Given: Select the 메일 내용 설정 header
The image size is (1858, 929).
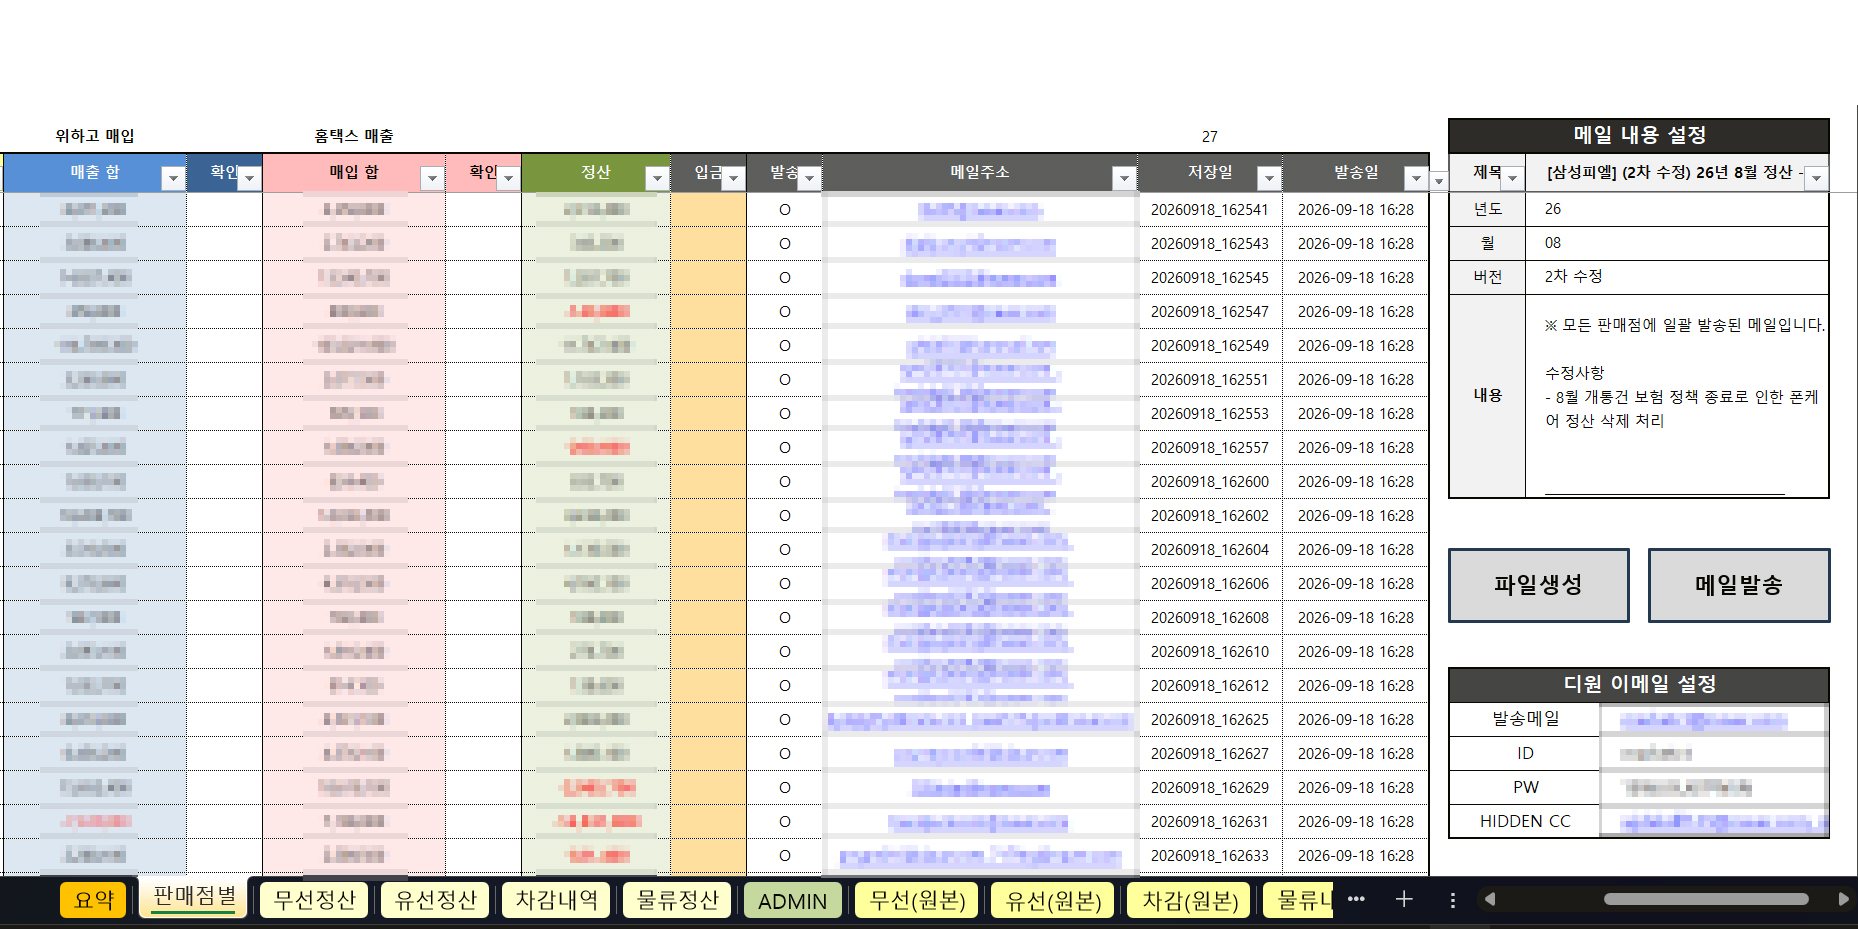Looking at the screenshot, I should coord(1639,135).
